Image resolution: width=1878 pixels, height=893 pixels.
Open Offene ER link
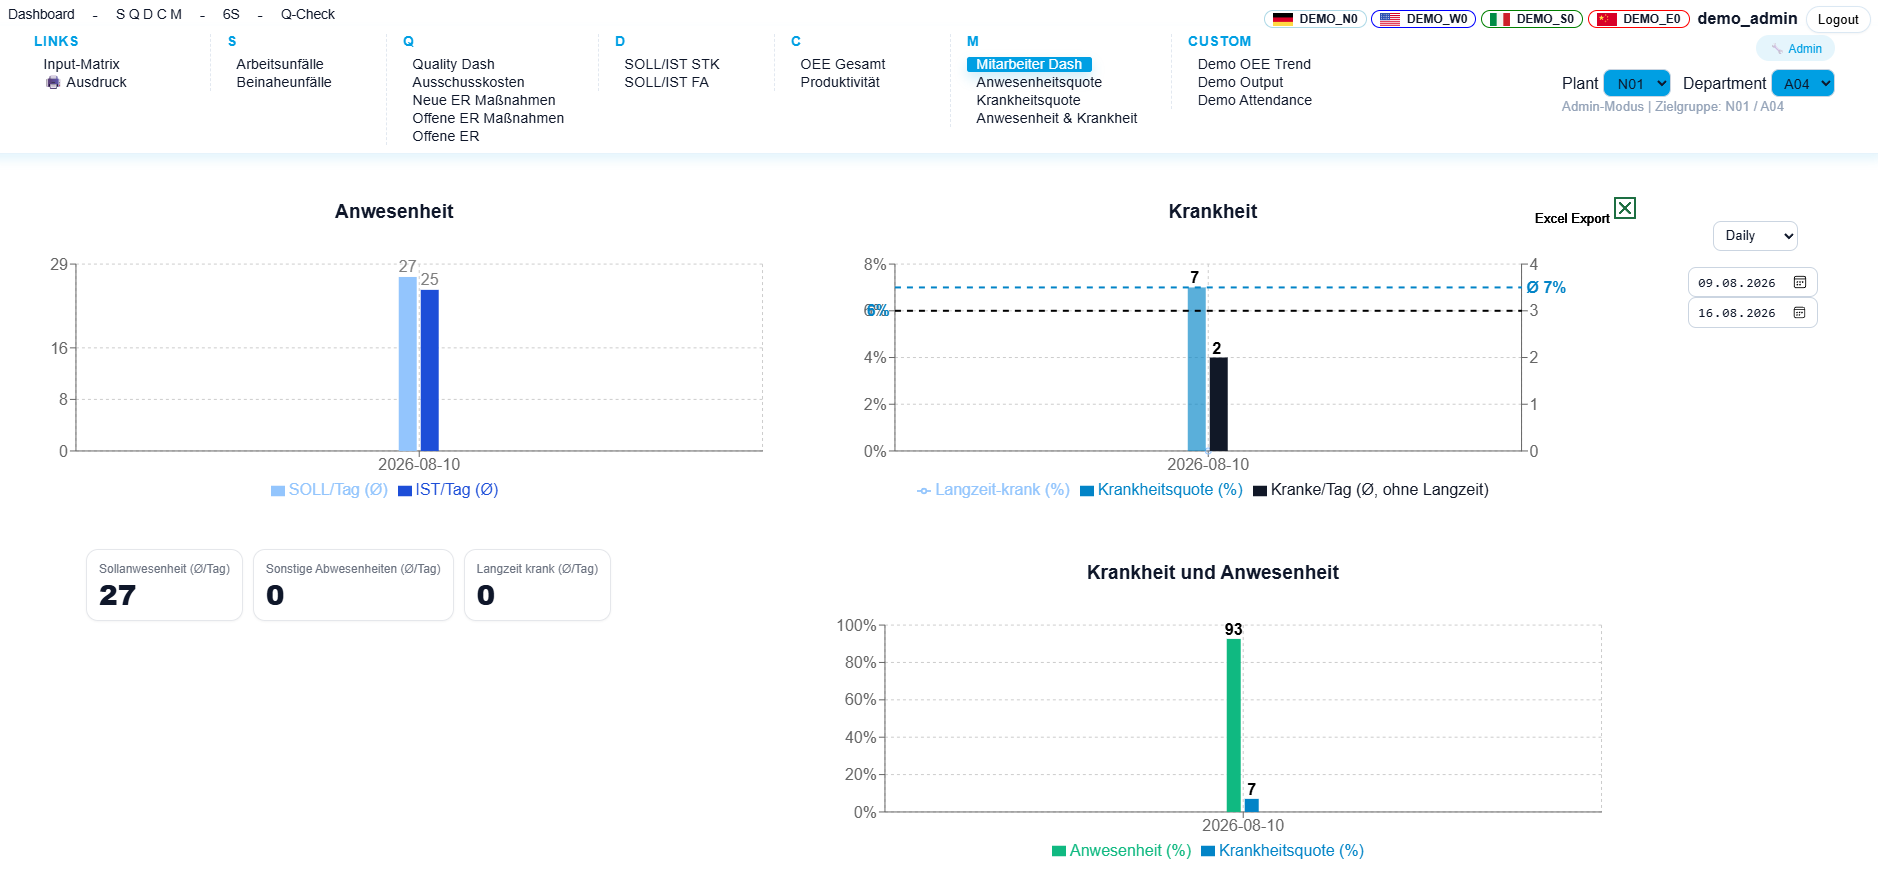coord(446,136)
